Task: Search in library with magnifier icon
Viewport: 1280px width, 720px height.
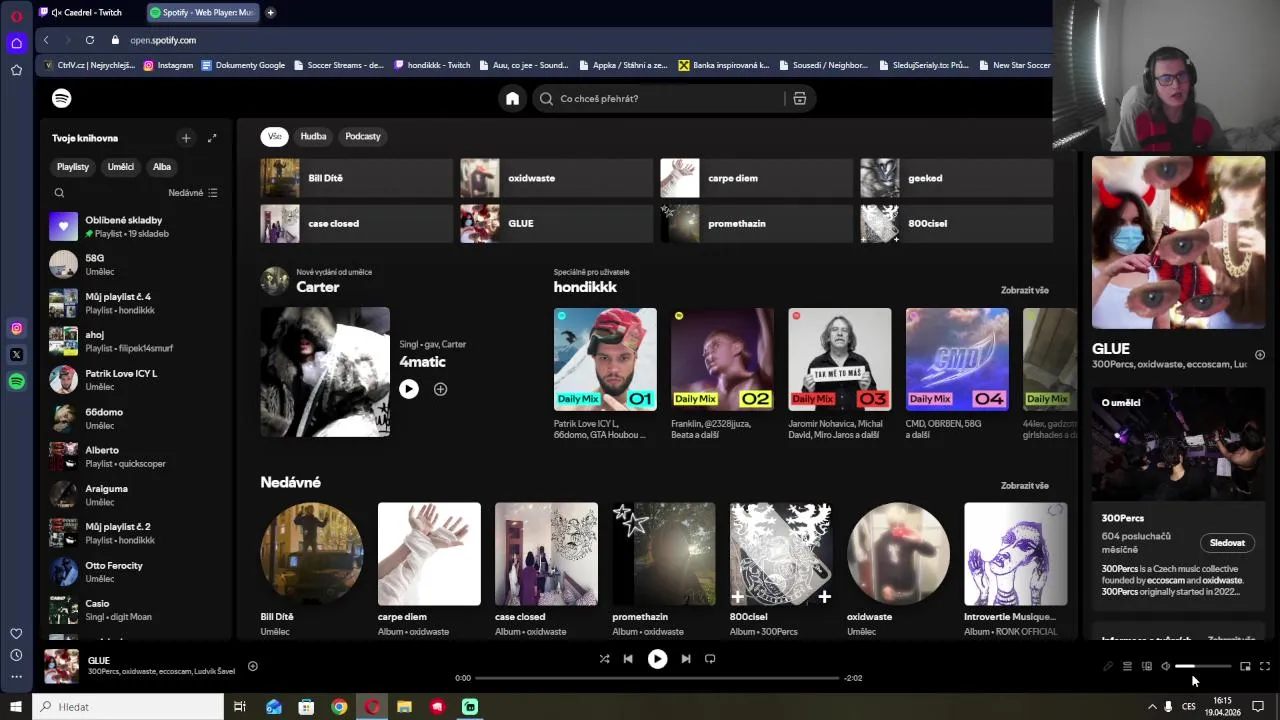Action: pos(59,193)
